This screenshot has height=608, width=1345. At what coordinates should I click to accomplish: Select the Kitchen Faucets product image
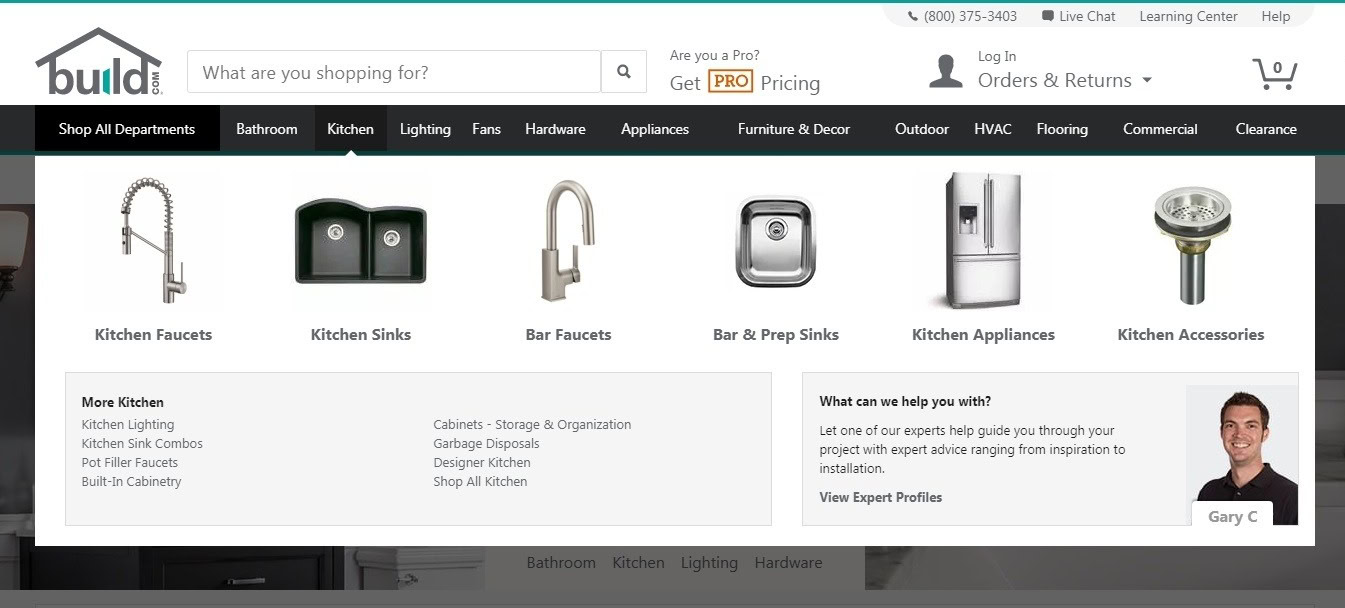(153, 240)
